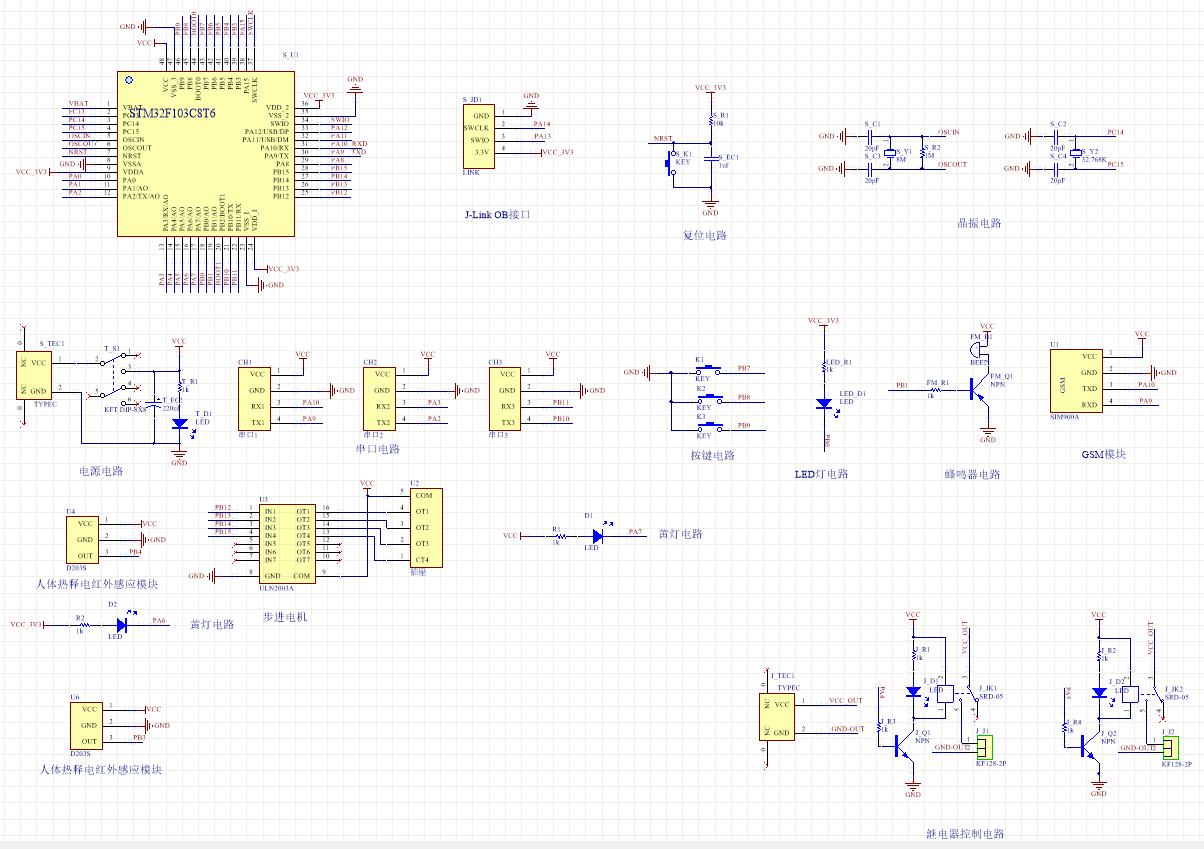This screenshot has height=849, width=1204.
Task: Click the 'SIM900A' part name text
Action: click(x=1064, y=416)
